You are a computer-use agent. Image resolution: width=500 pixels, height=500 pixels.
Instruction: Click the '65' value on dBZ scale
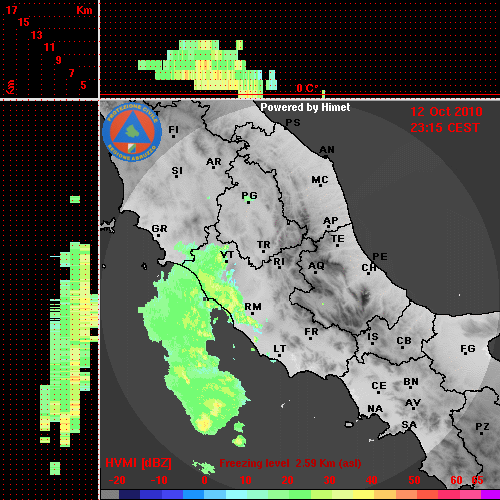pos(477,480)
